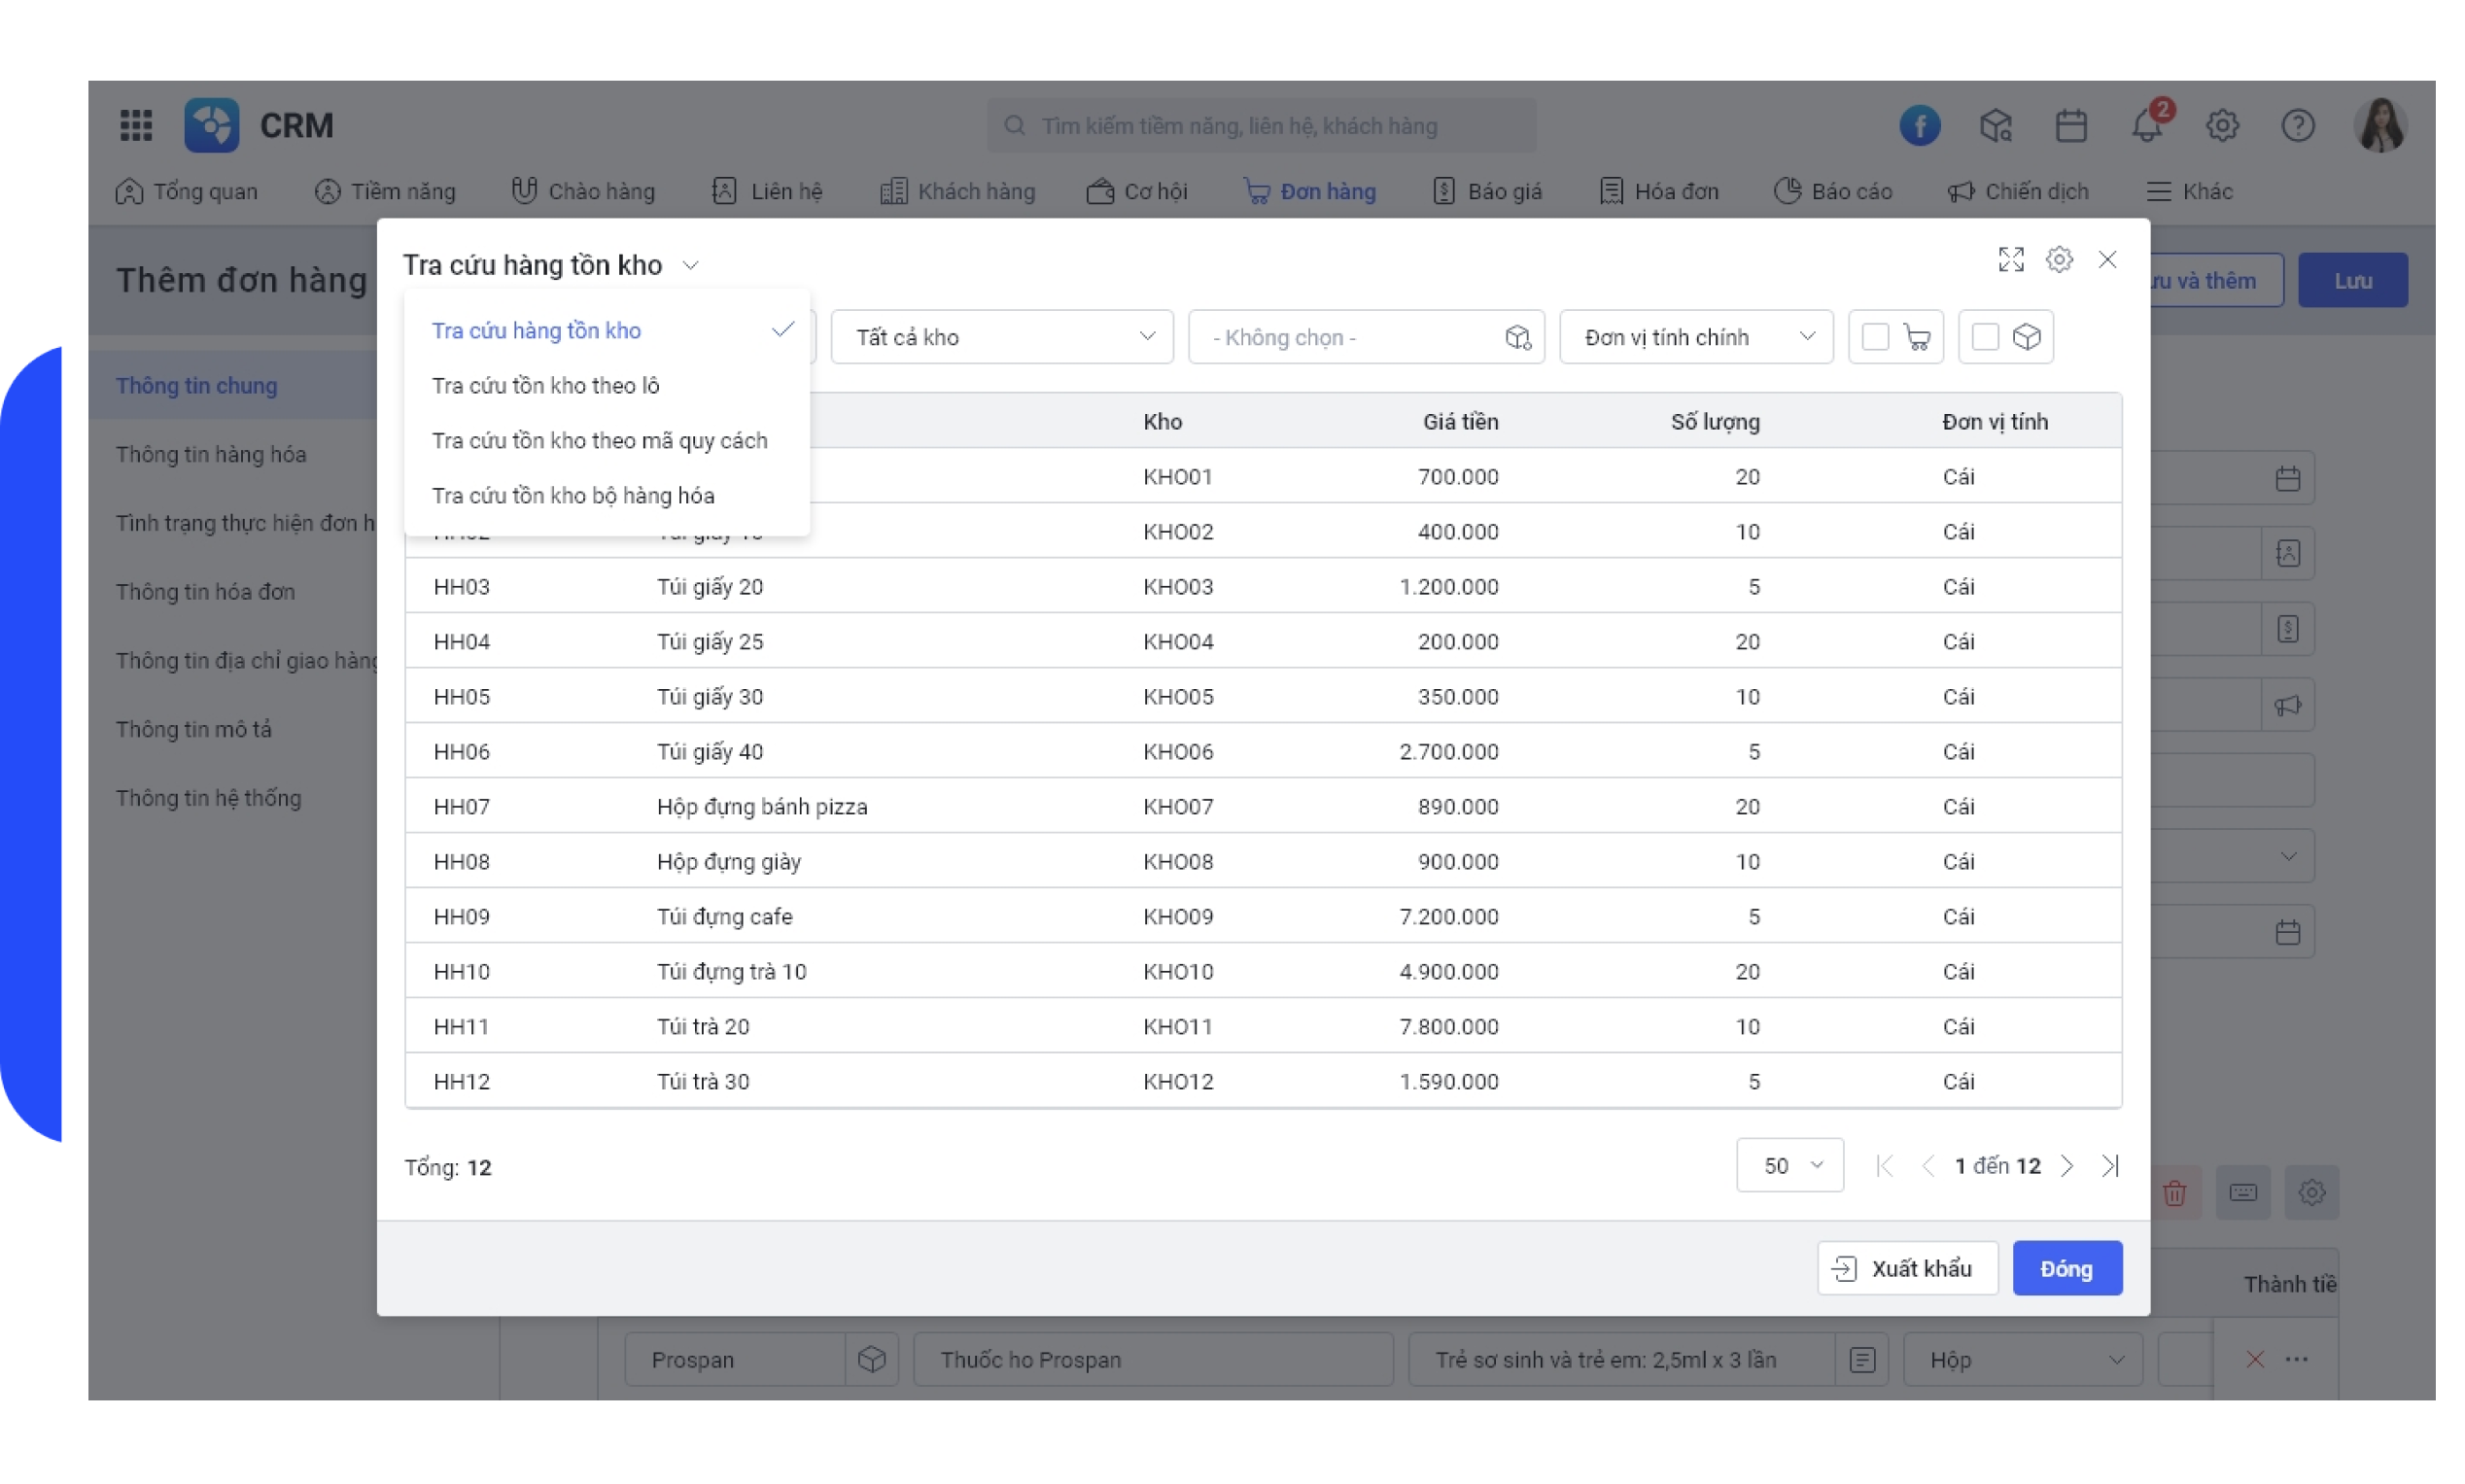The width and height of the screenshot is (2465, 1484).
Task: Open the help question mark icon
Action: pyautogui.click(x=2297, y=125)
